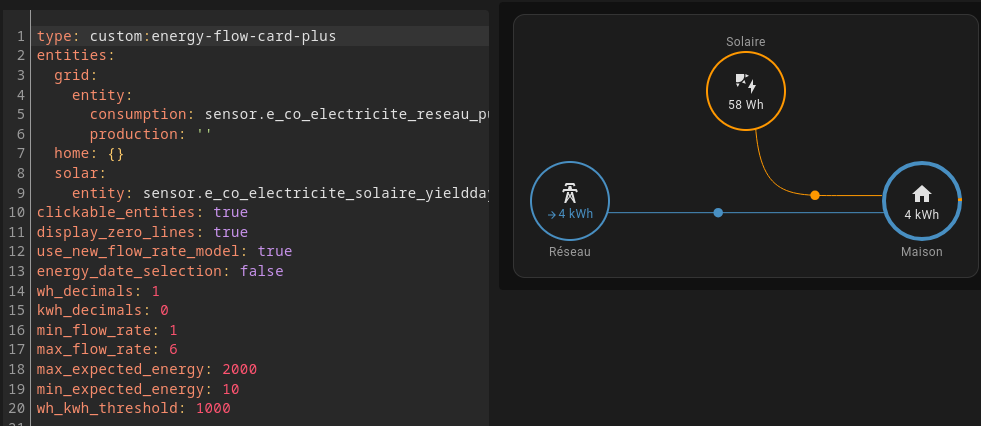Click the empty braces after home key
981x426 pixels.
click(x=116, y=153)
